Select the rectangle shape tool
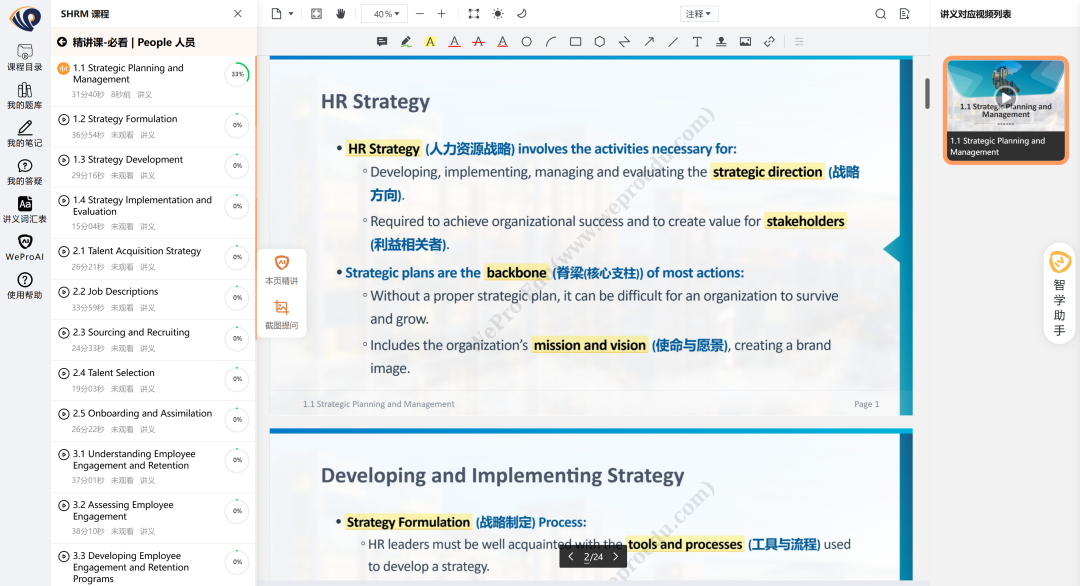 pos(575,42)
